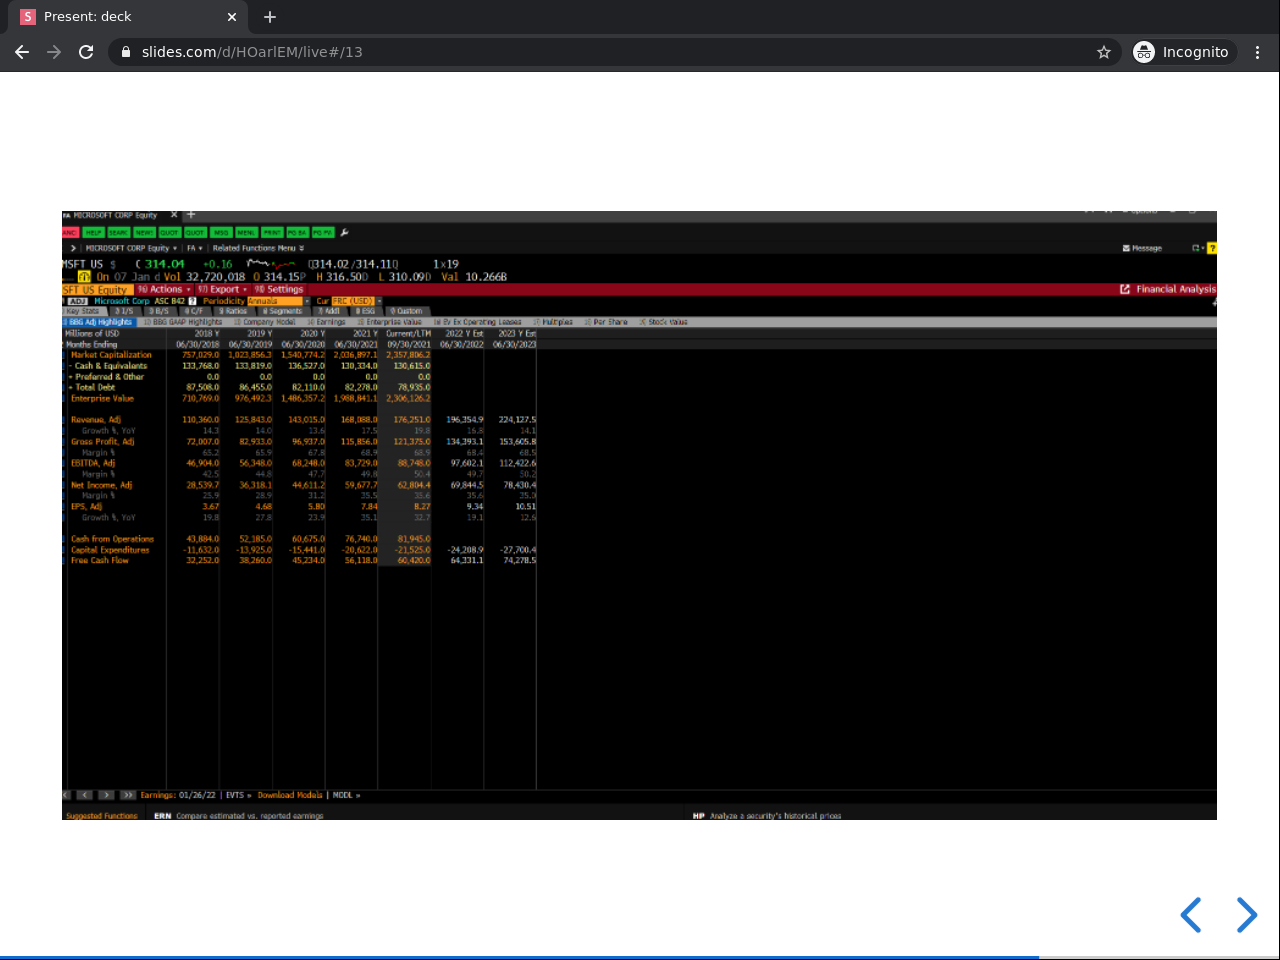
Task: Select the Enterprise Value sub-tab
Action: (390, 322)
